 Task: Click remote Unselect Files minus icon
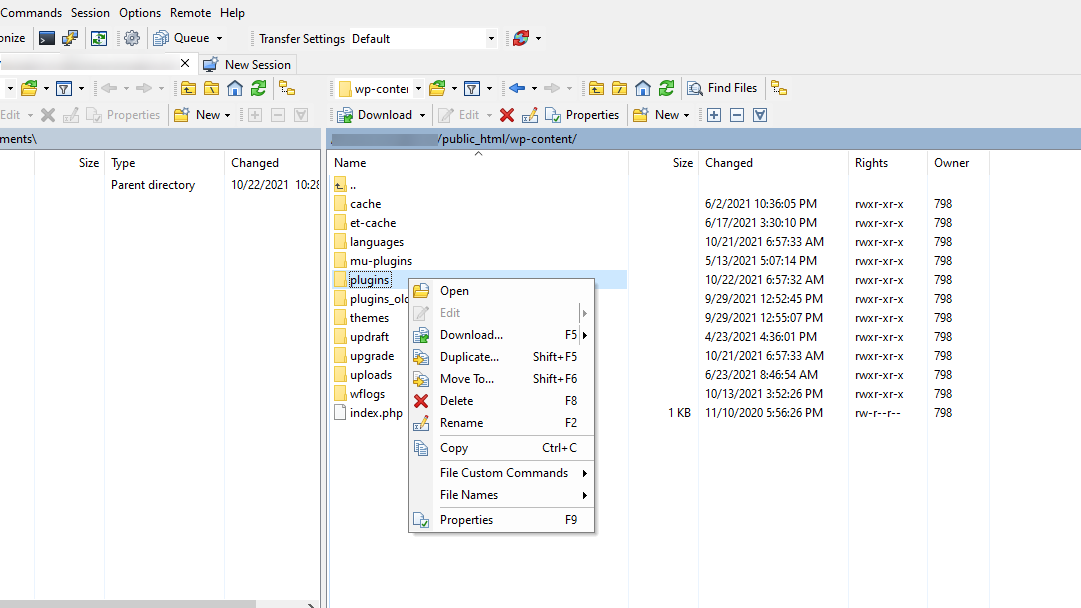click(x=737, y=115)
